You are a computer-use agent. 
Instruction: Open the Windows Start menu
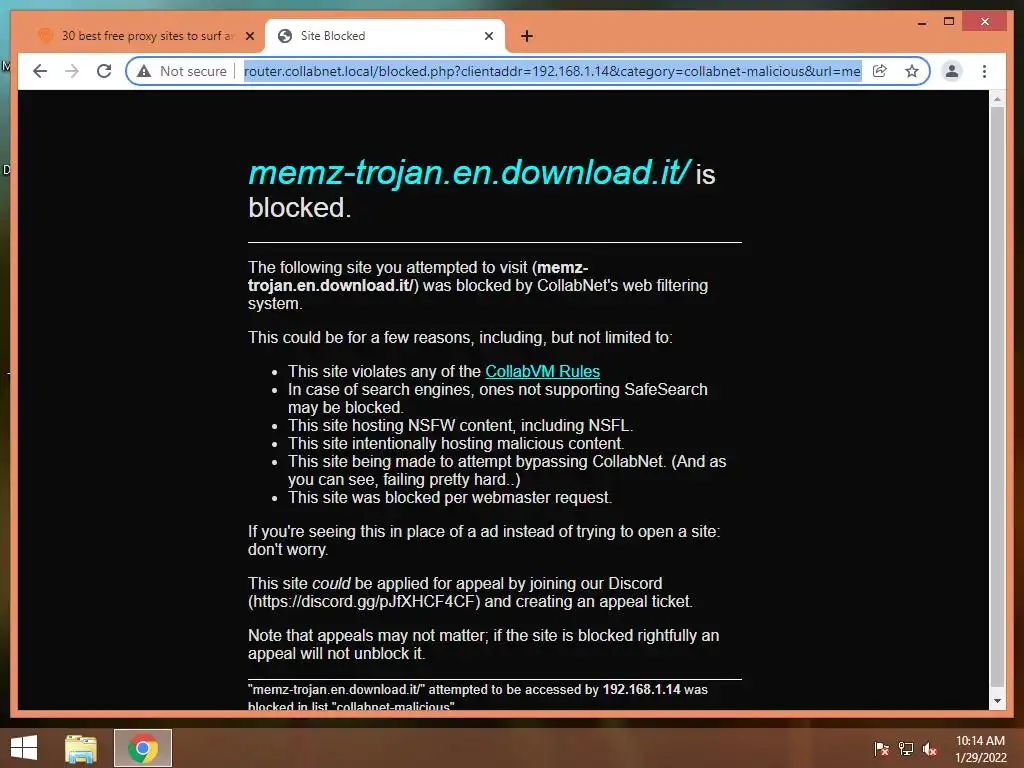click(24, 748)
